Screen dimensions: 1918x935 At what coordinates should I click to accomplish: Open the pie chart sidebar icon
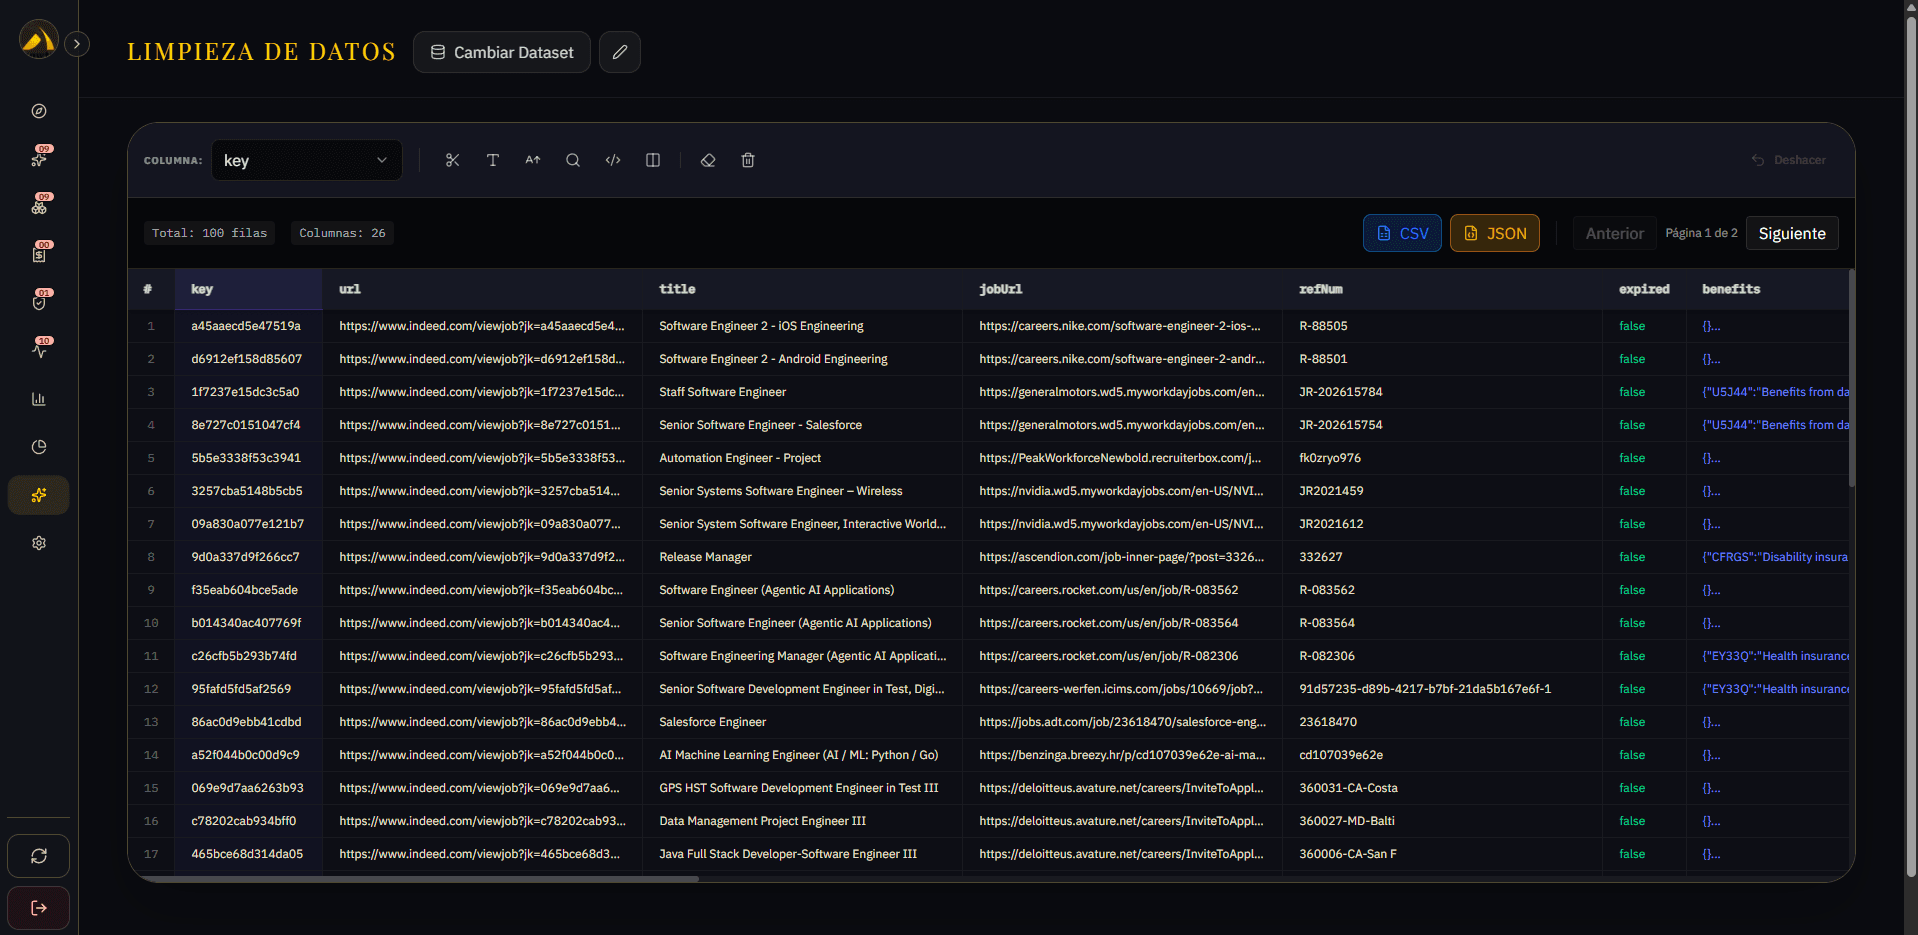point(39,447)
